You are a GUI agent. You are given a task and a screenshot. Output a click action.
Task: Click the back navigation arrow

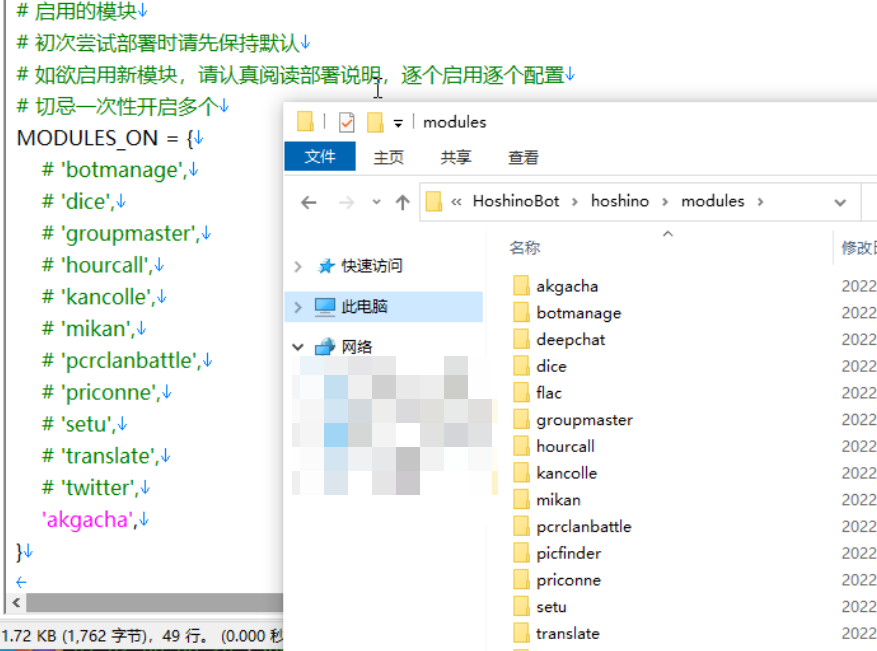[309, 201]
